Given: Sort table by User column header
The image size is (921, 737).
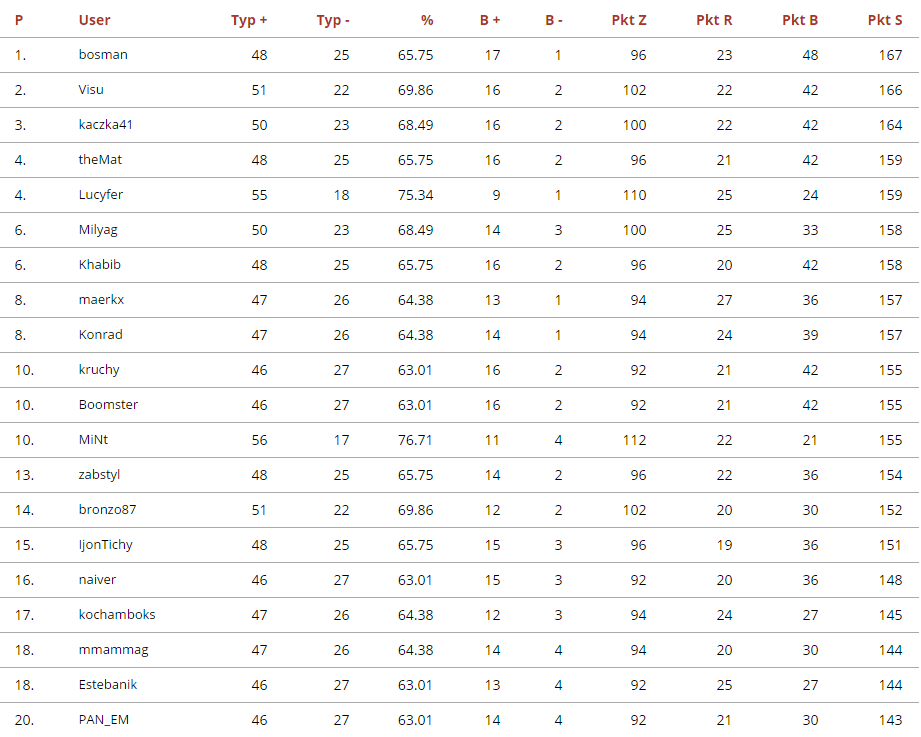Looking at the screenshot, I should coord(95,20).
